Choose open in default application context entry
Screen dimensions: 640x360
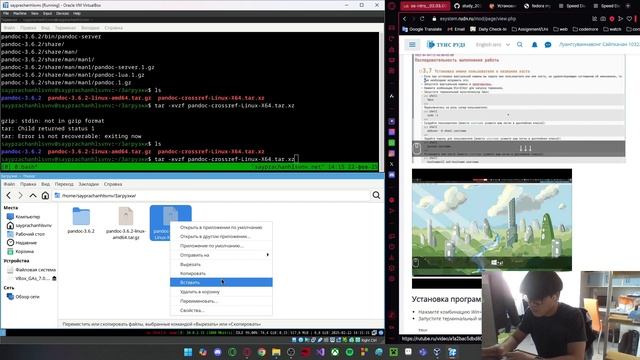tap(221, 227)
